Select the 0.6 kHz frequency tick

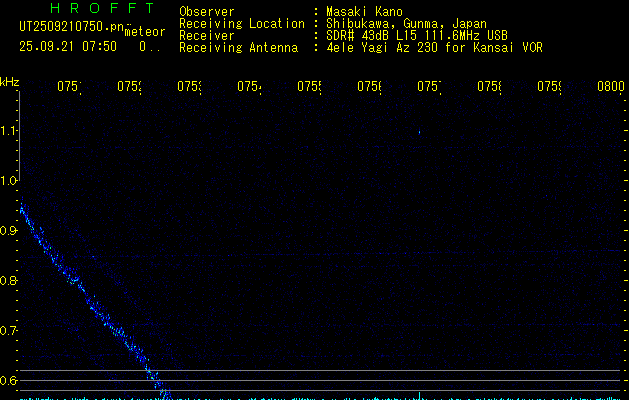coord(9,380)
